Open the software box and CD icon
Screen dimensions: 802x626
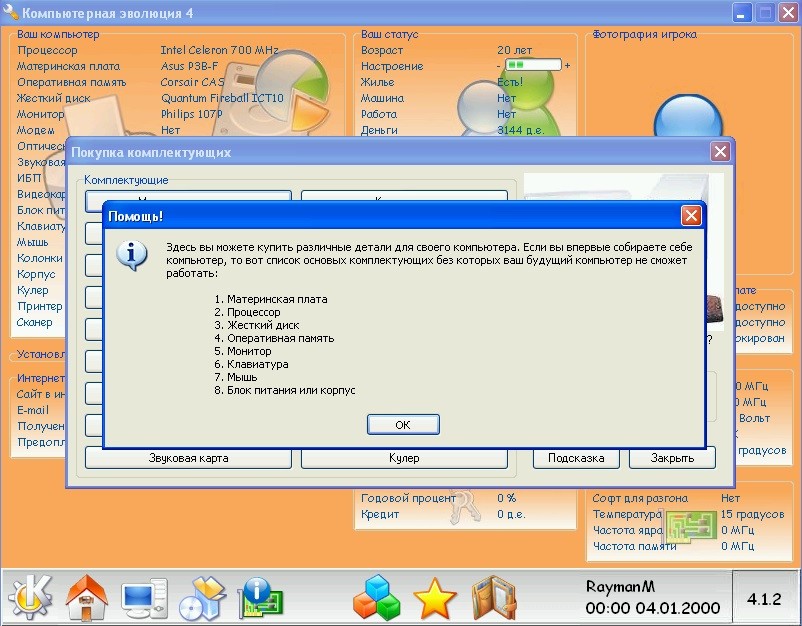pos(202,598)
